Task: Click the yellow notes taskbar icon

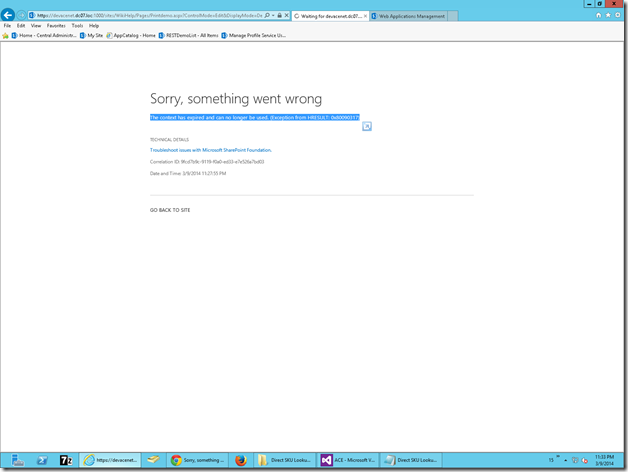Action: (x=153, y=460)
